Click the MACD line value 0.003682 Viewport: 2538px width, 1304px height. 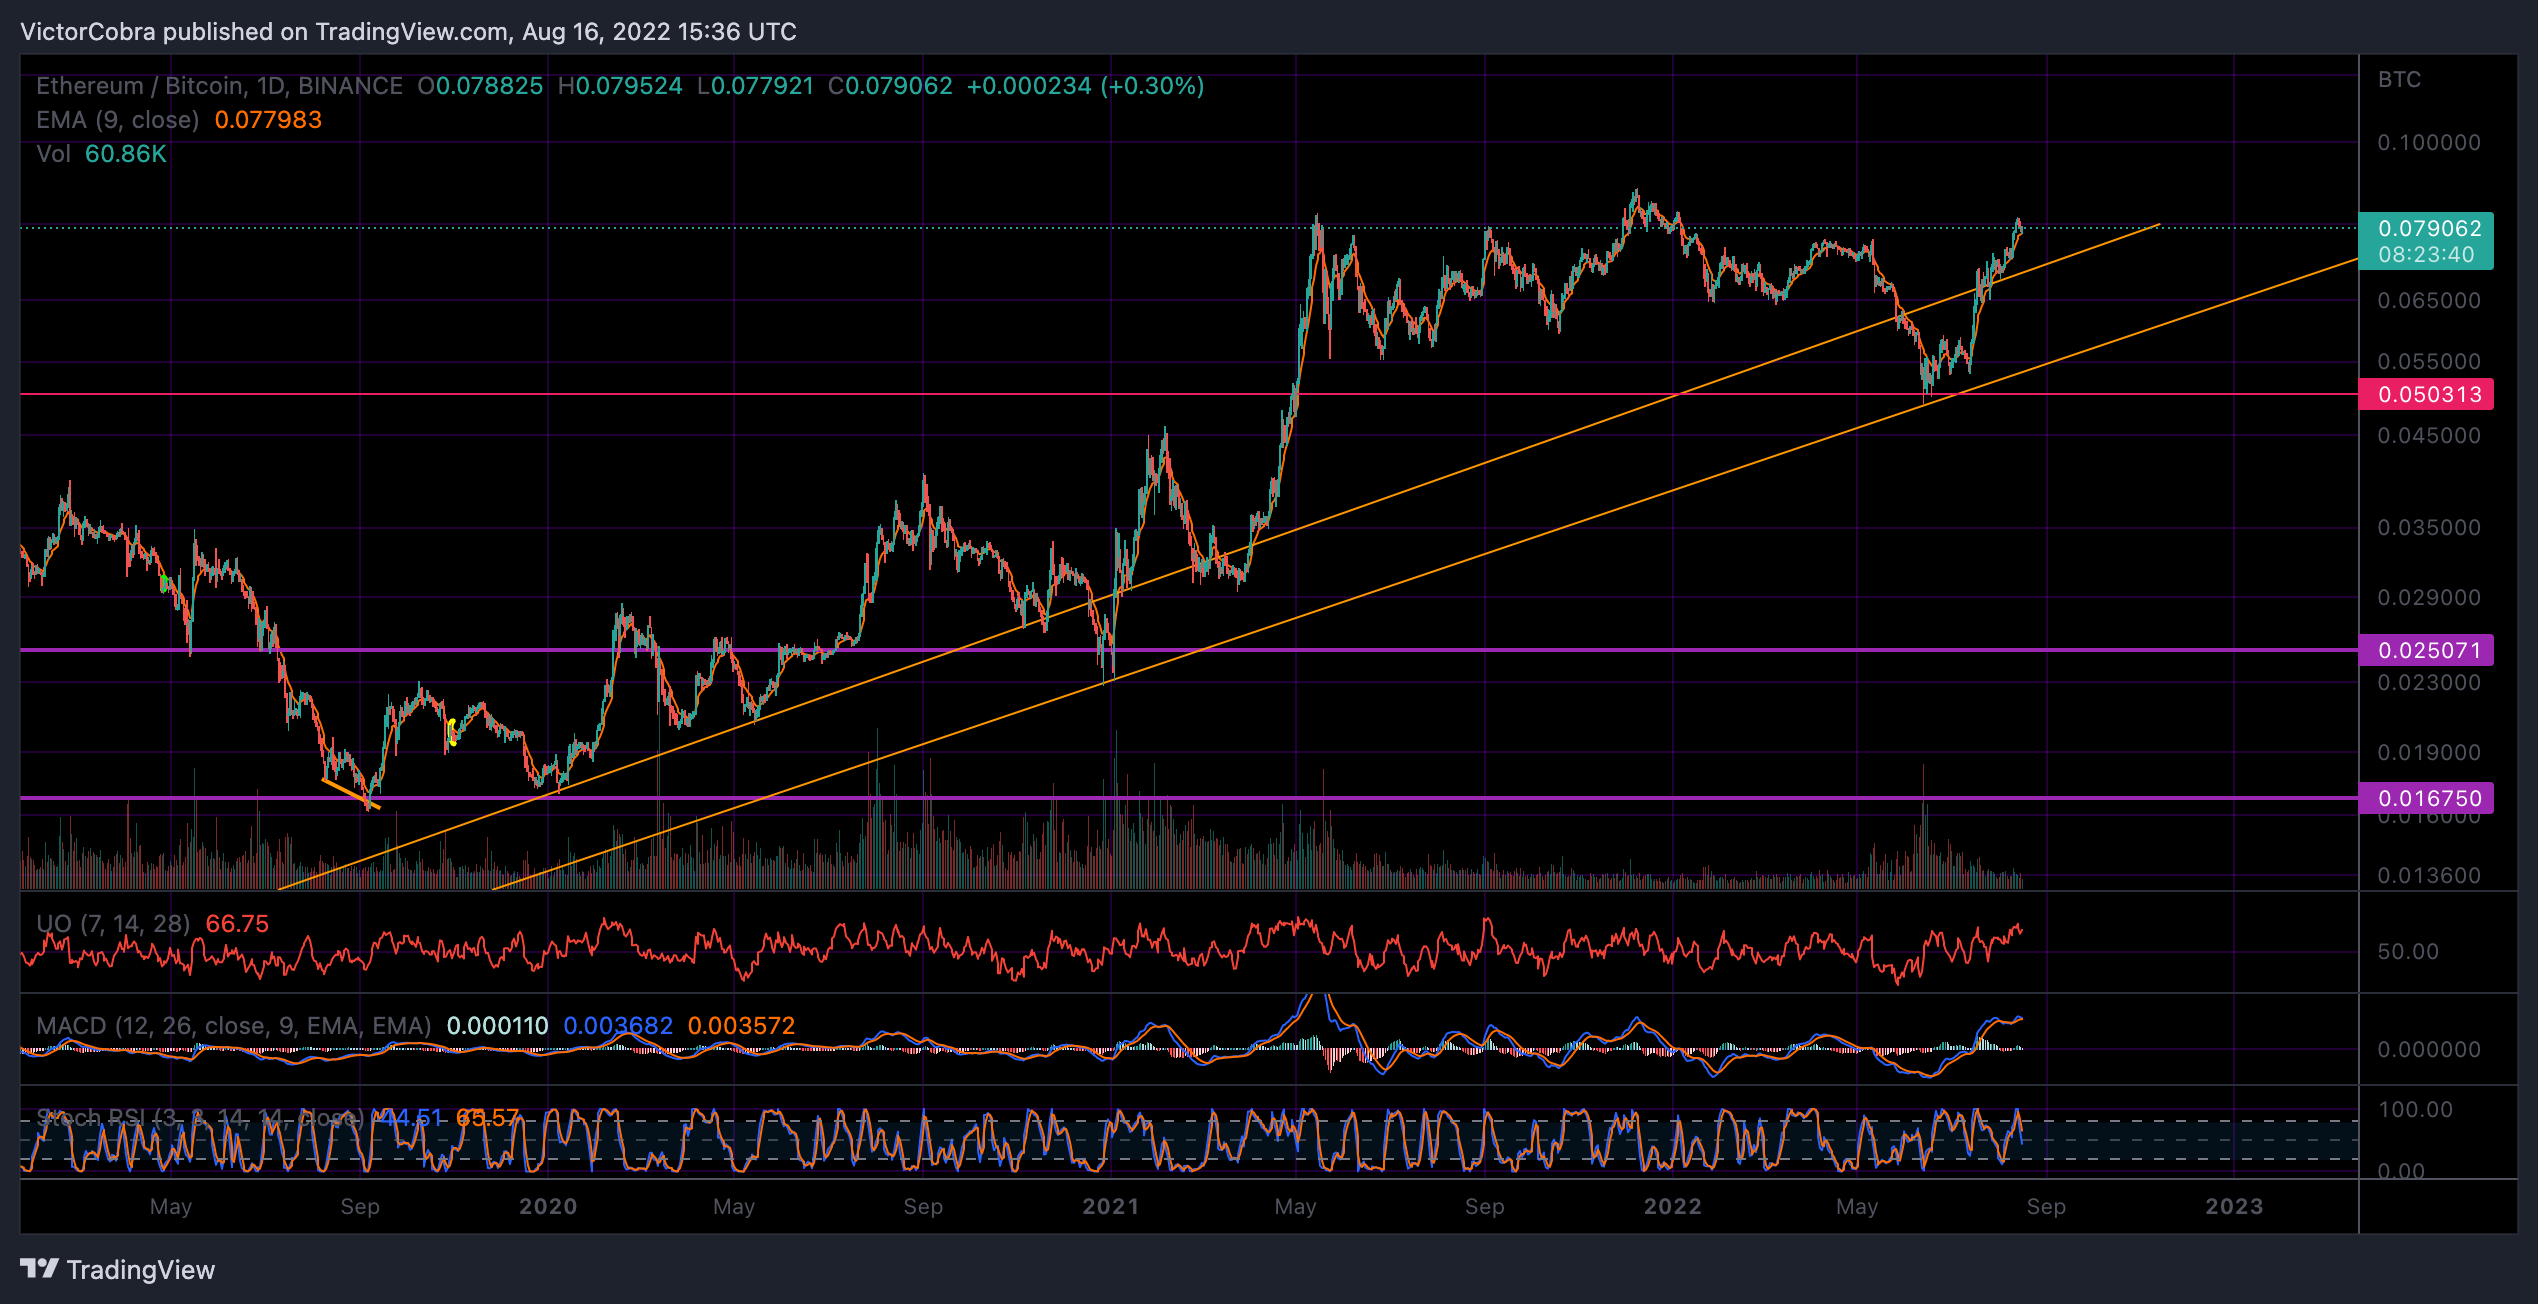click(x=618, y=1026)
